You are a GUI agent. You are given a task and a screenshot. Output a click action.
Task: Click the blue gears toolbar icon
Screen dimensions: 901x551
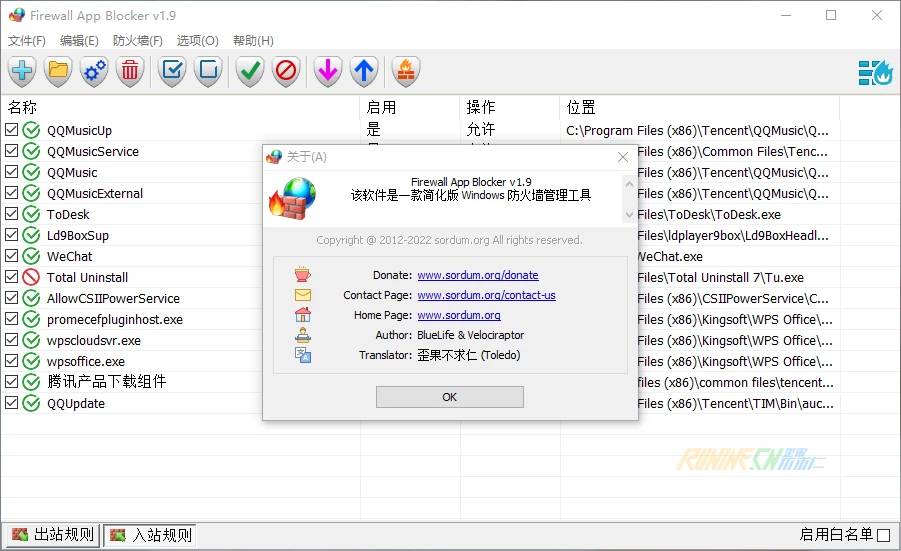95,71
